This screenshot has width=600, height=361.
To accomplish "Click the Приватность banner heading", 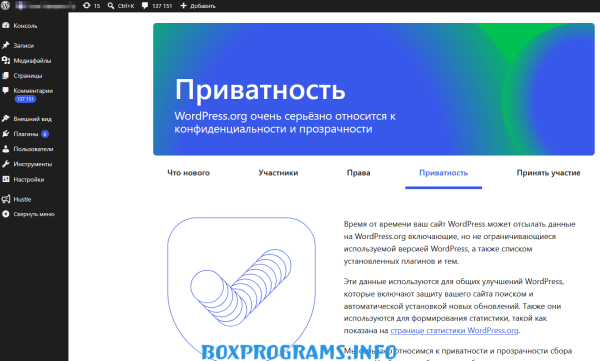I will click(260, 90).
